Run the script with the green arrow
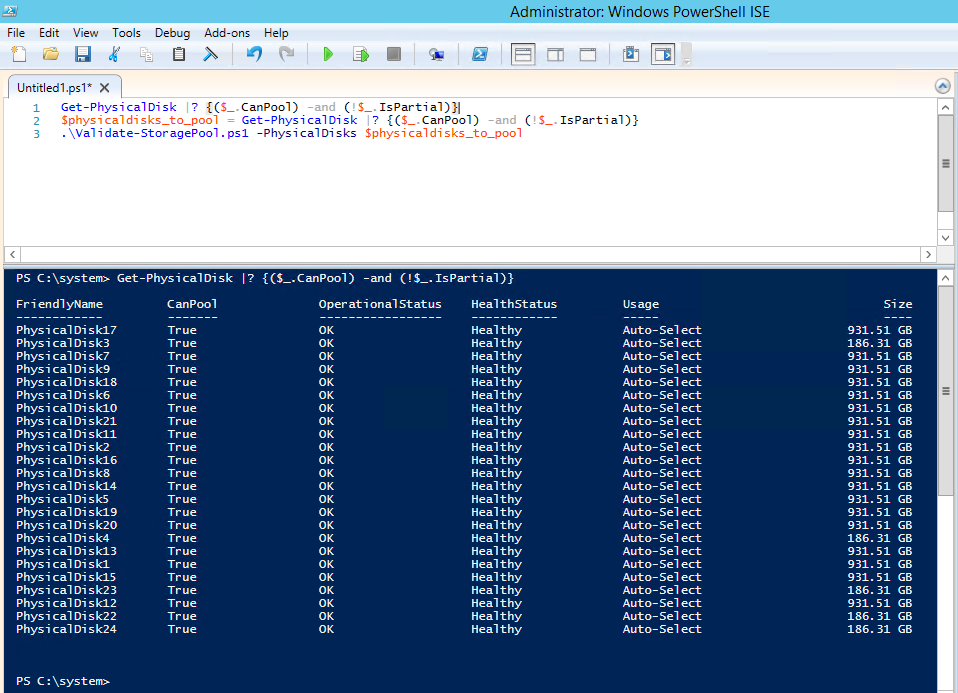958x693 pixels. [328, 54]
